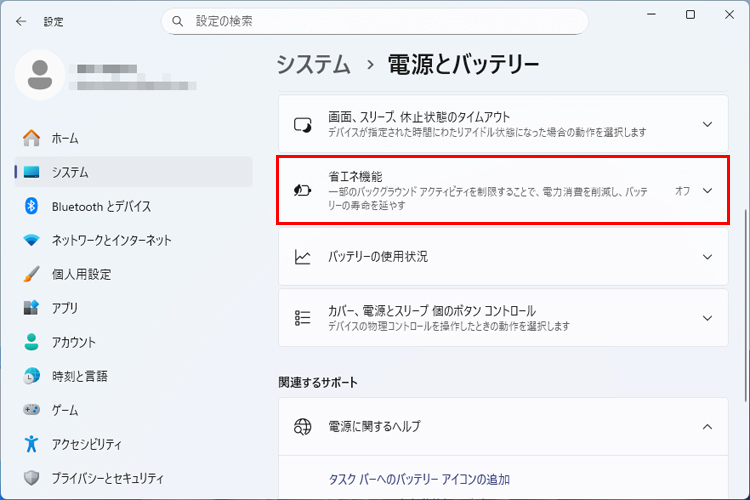Open アプリ settings page
Viewport: 750px width, 500px height.
coord(65,308)
